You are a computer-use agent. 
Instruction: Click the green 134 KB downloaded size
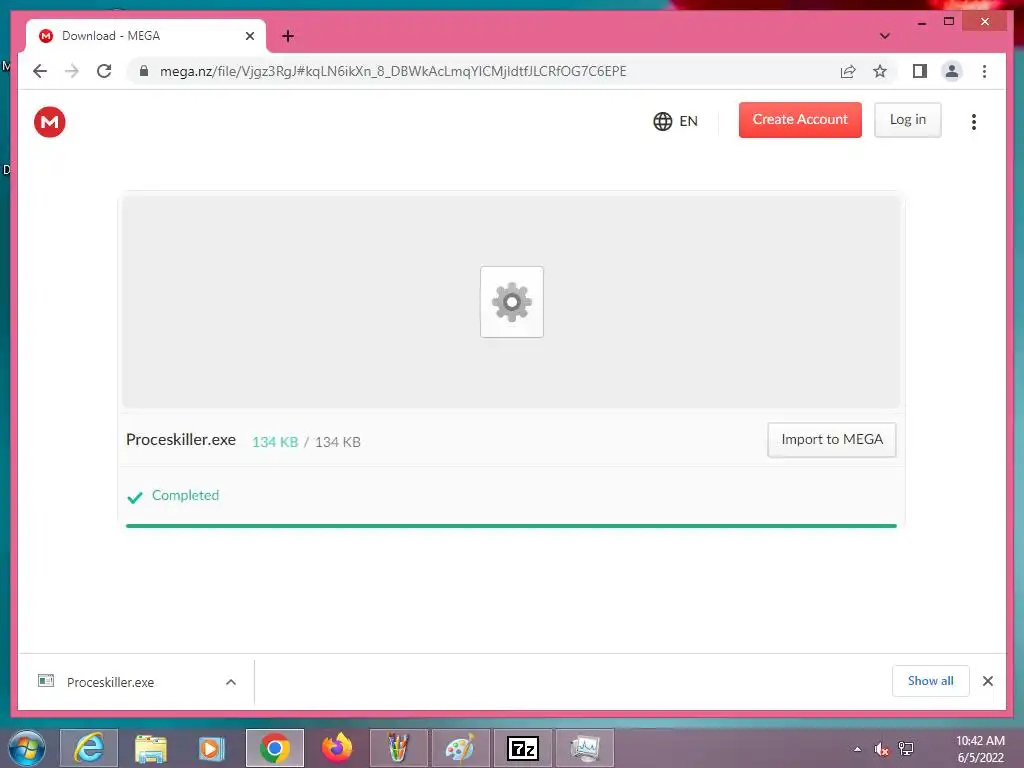275,442
